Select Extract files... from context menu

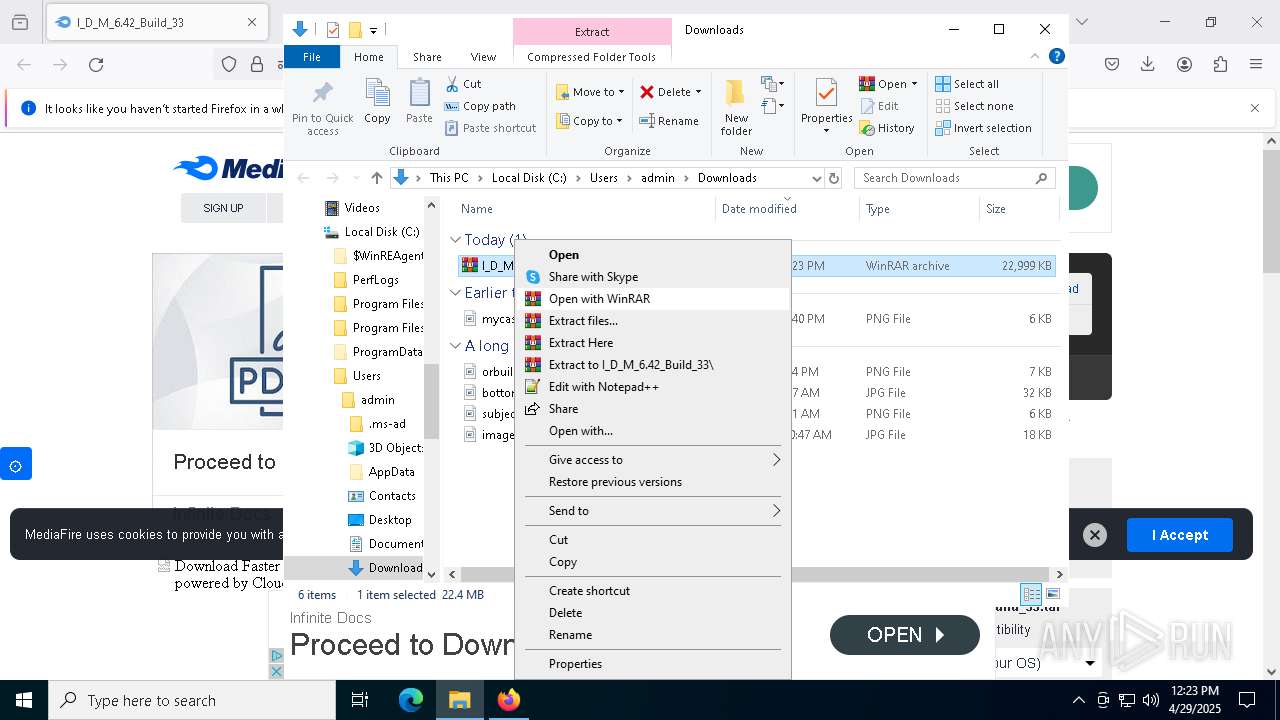(653, 321)
